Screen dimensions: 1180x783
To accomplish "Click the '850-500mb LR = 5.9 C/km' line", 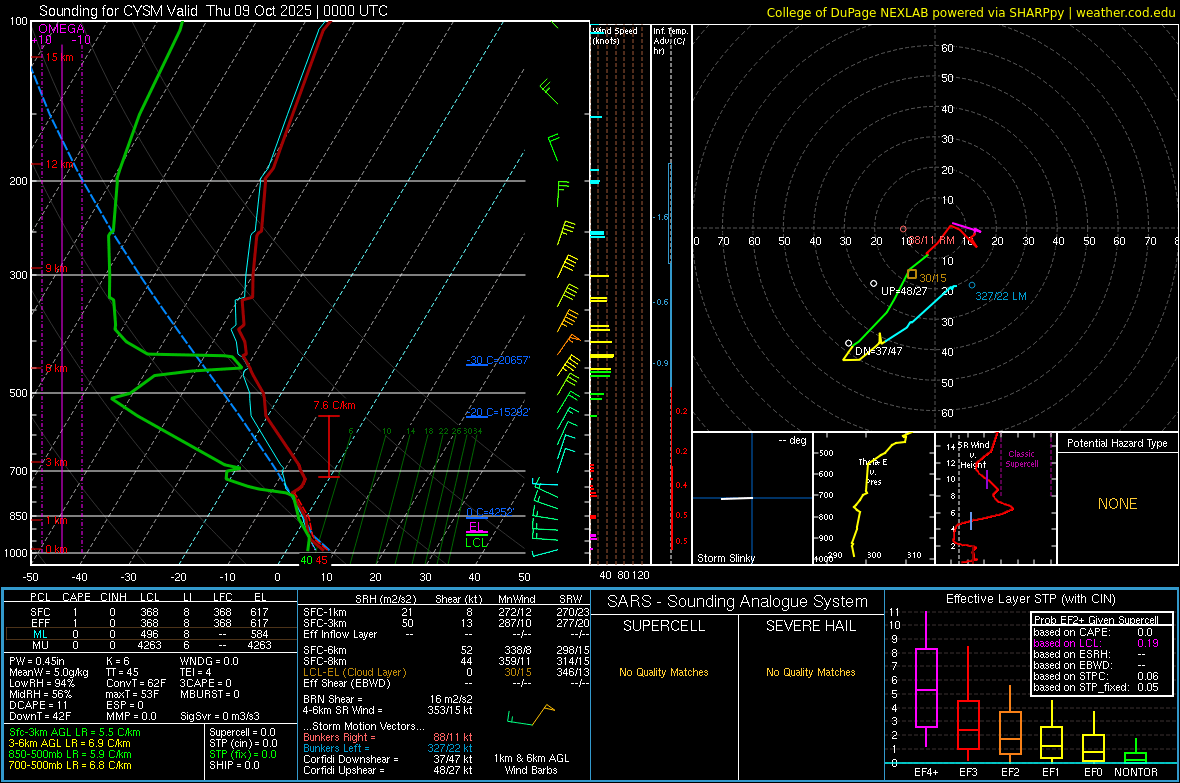I will tap(71, 754).
